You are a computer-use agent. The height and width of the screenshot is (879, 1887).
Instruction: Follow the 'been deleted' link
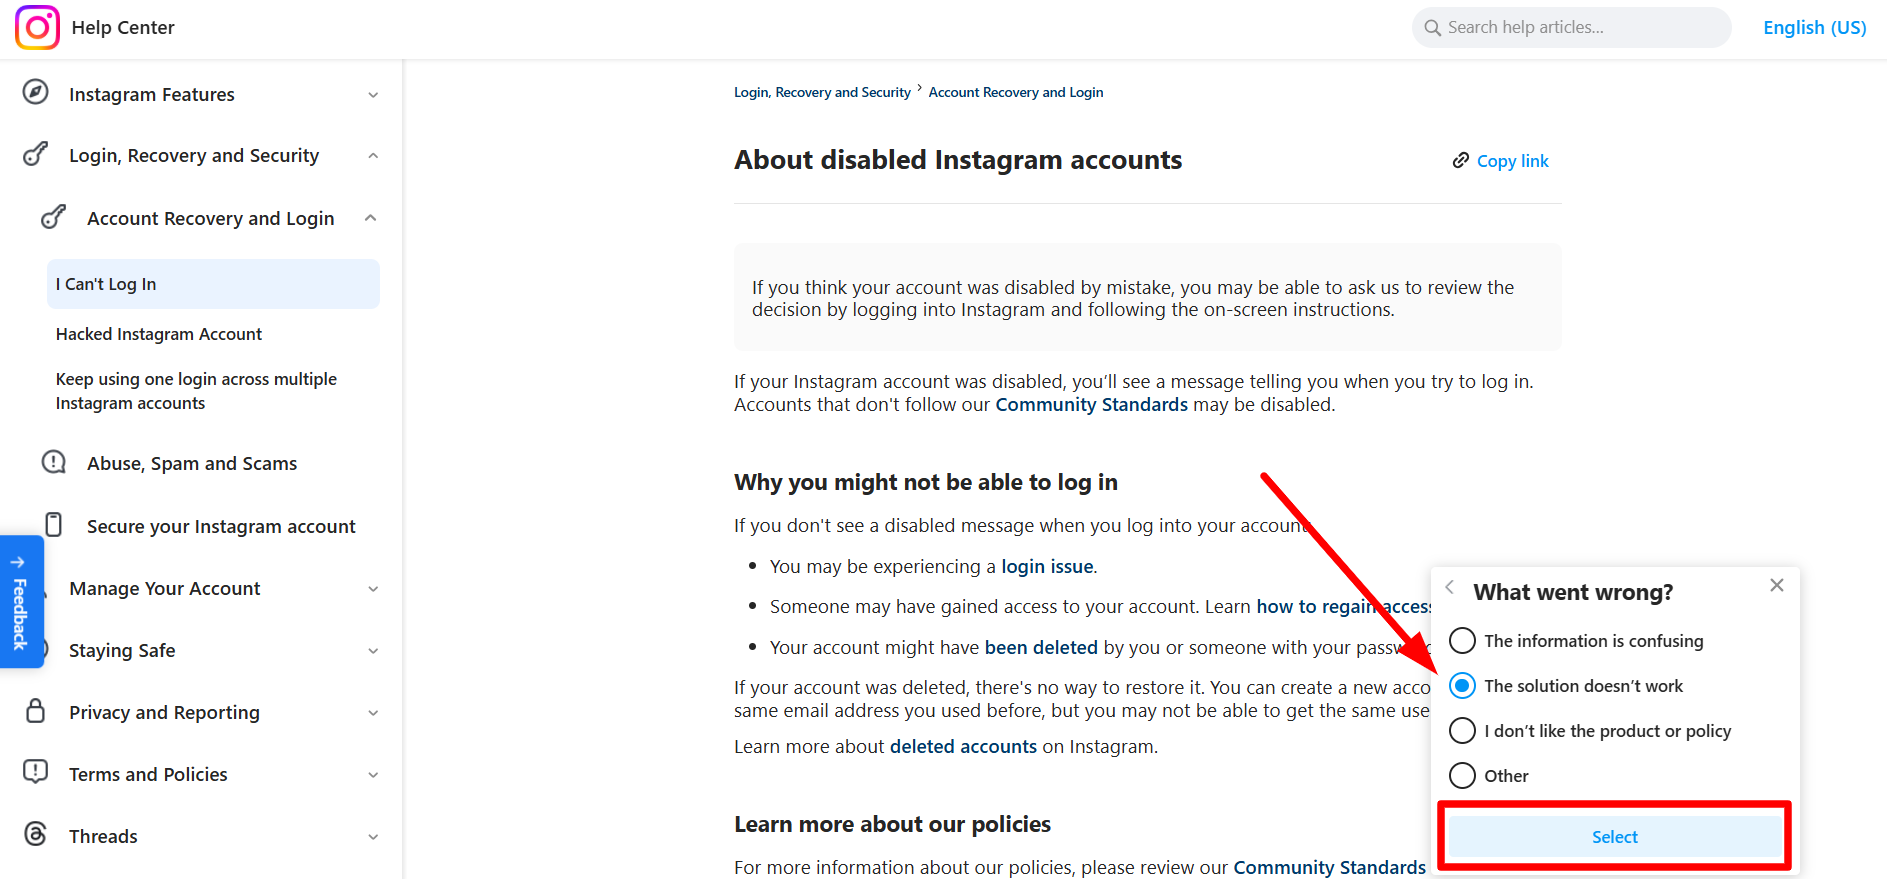(x=1041, y=647)
